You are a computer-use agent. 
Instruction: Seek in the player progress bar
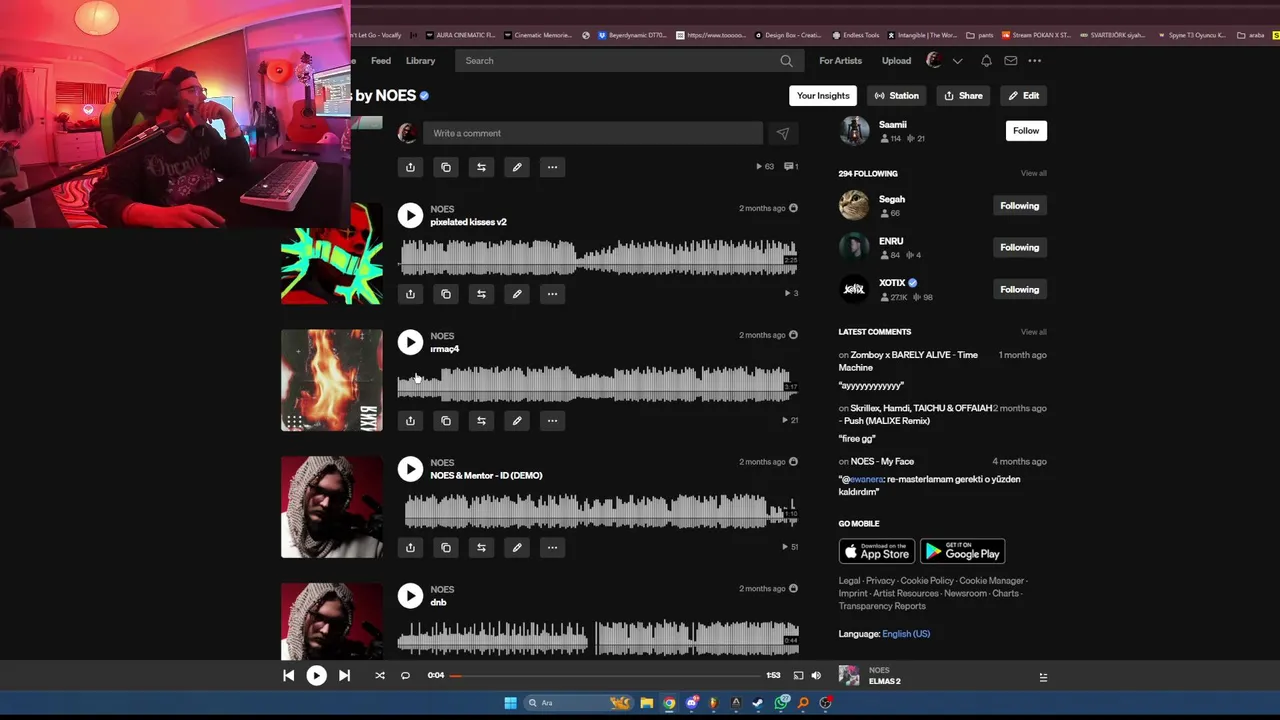click(x=607, y=676)
